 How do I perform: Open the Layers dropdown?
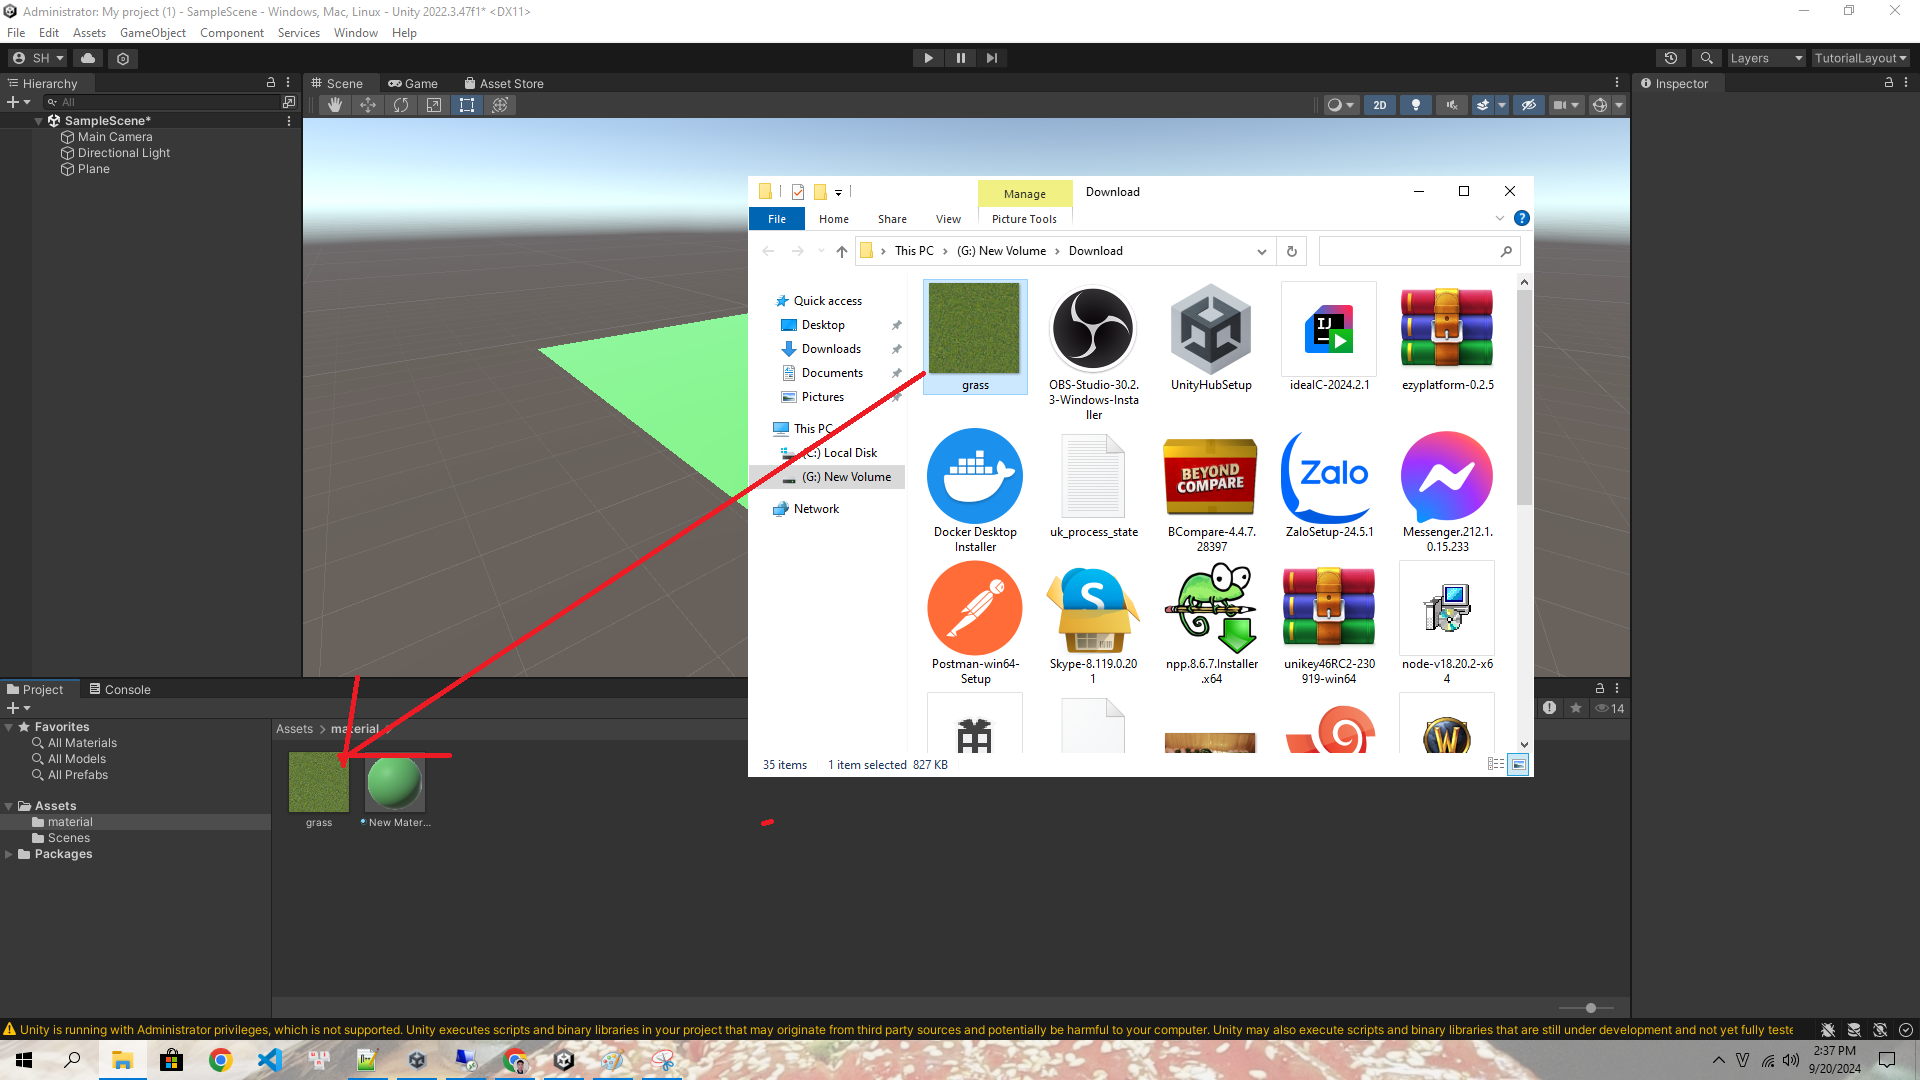[1765, 58]
